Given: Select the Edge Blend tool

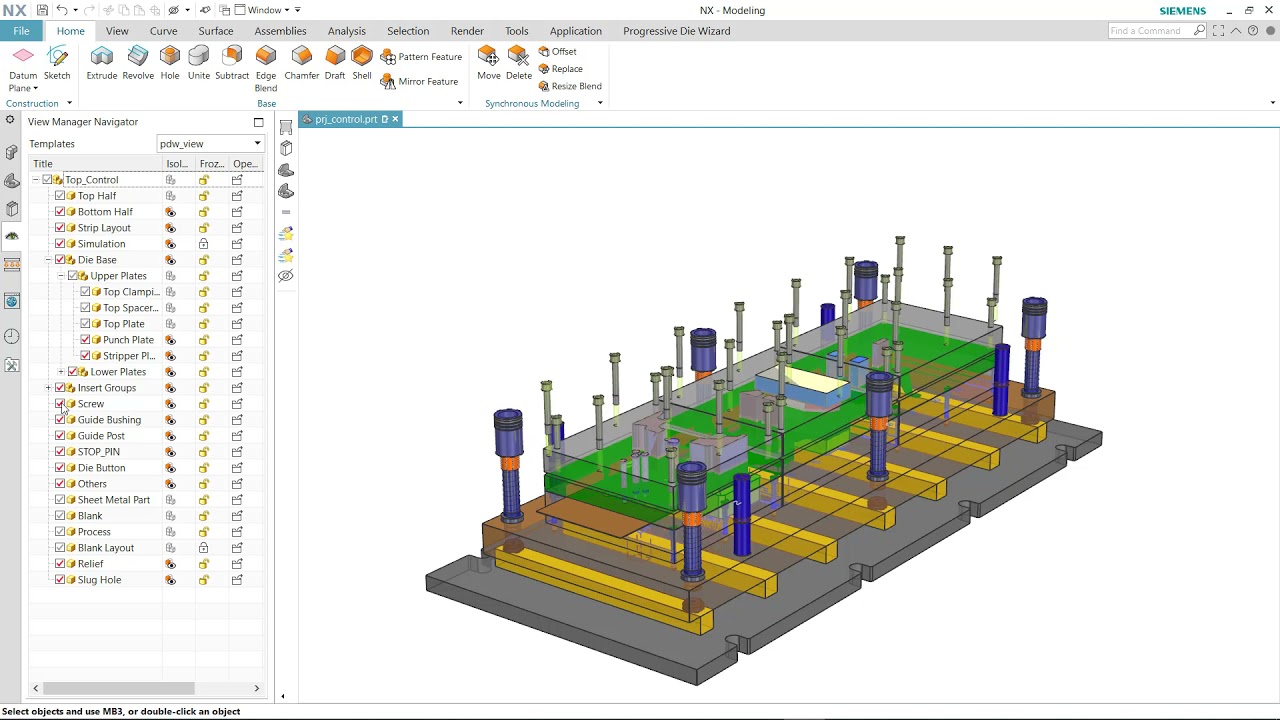Looking at the screenshot, I should click(x=266, y=69).
